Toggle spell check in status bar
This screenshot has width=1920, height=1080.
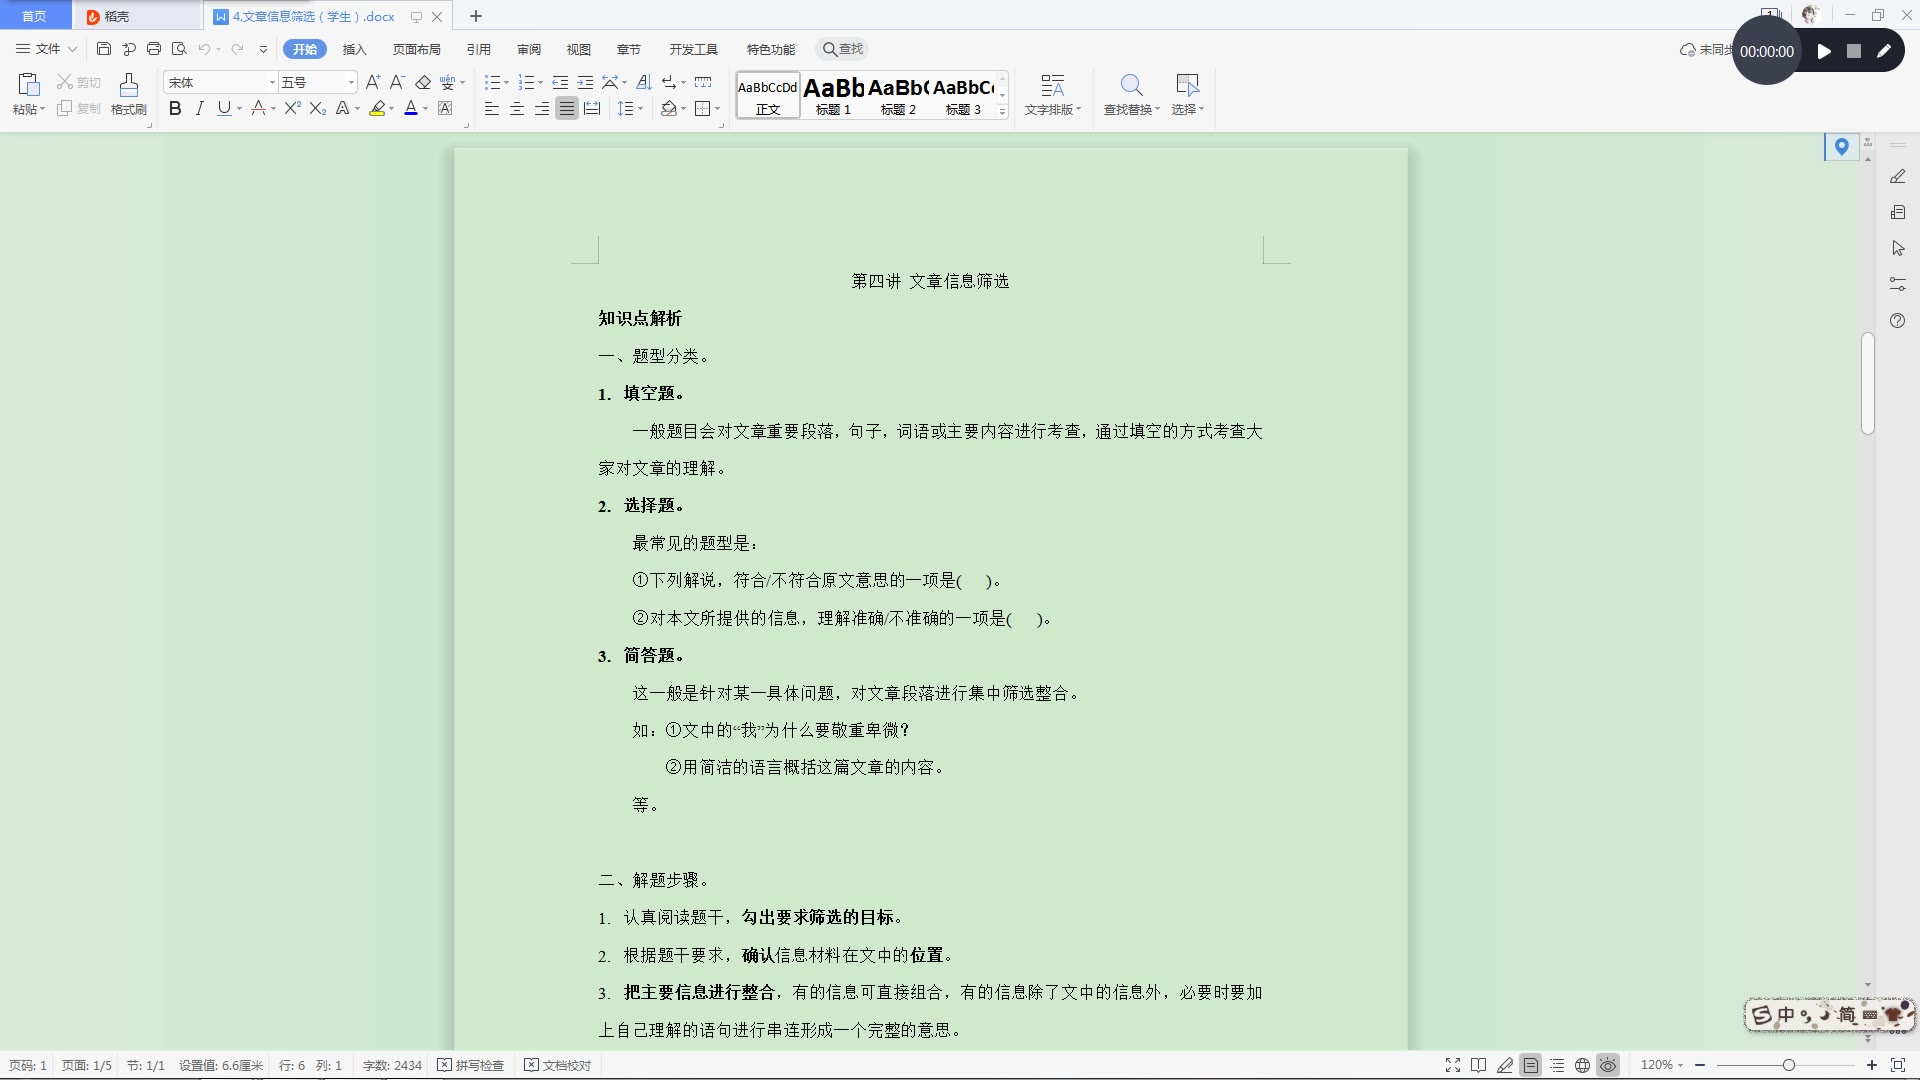click(x=471, y=1066)
